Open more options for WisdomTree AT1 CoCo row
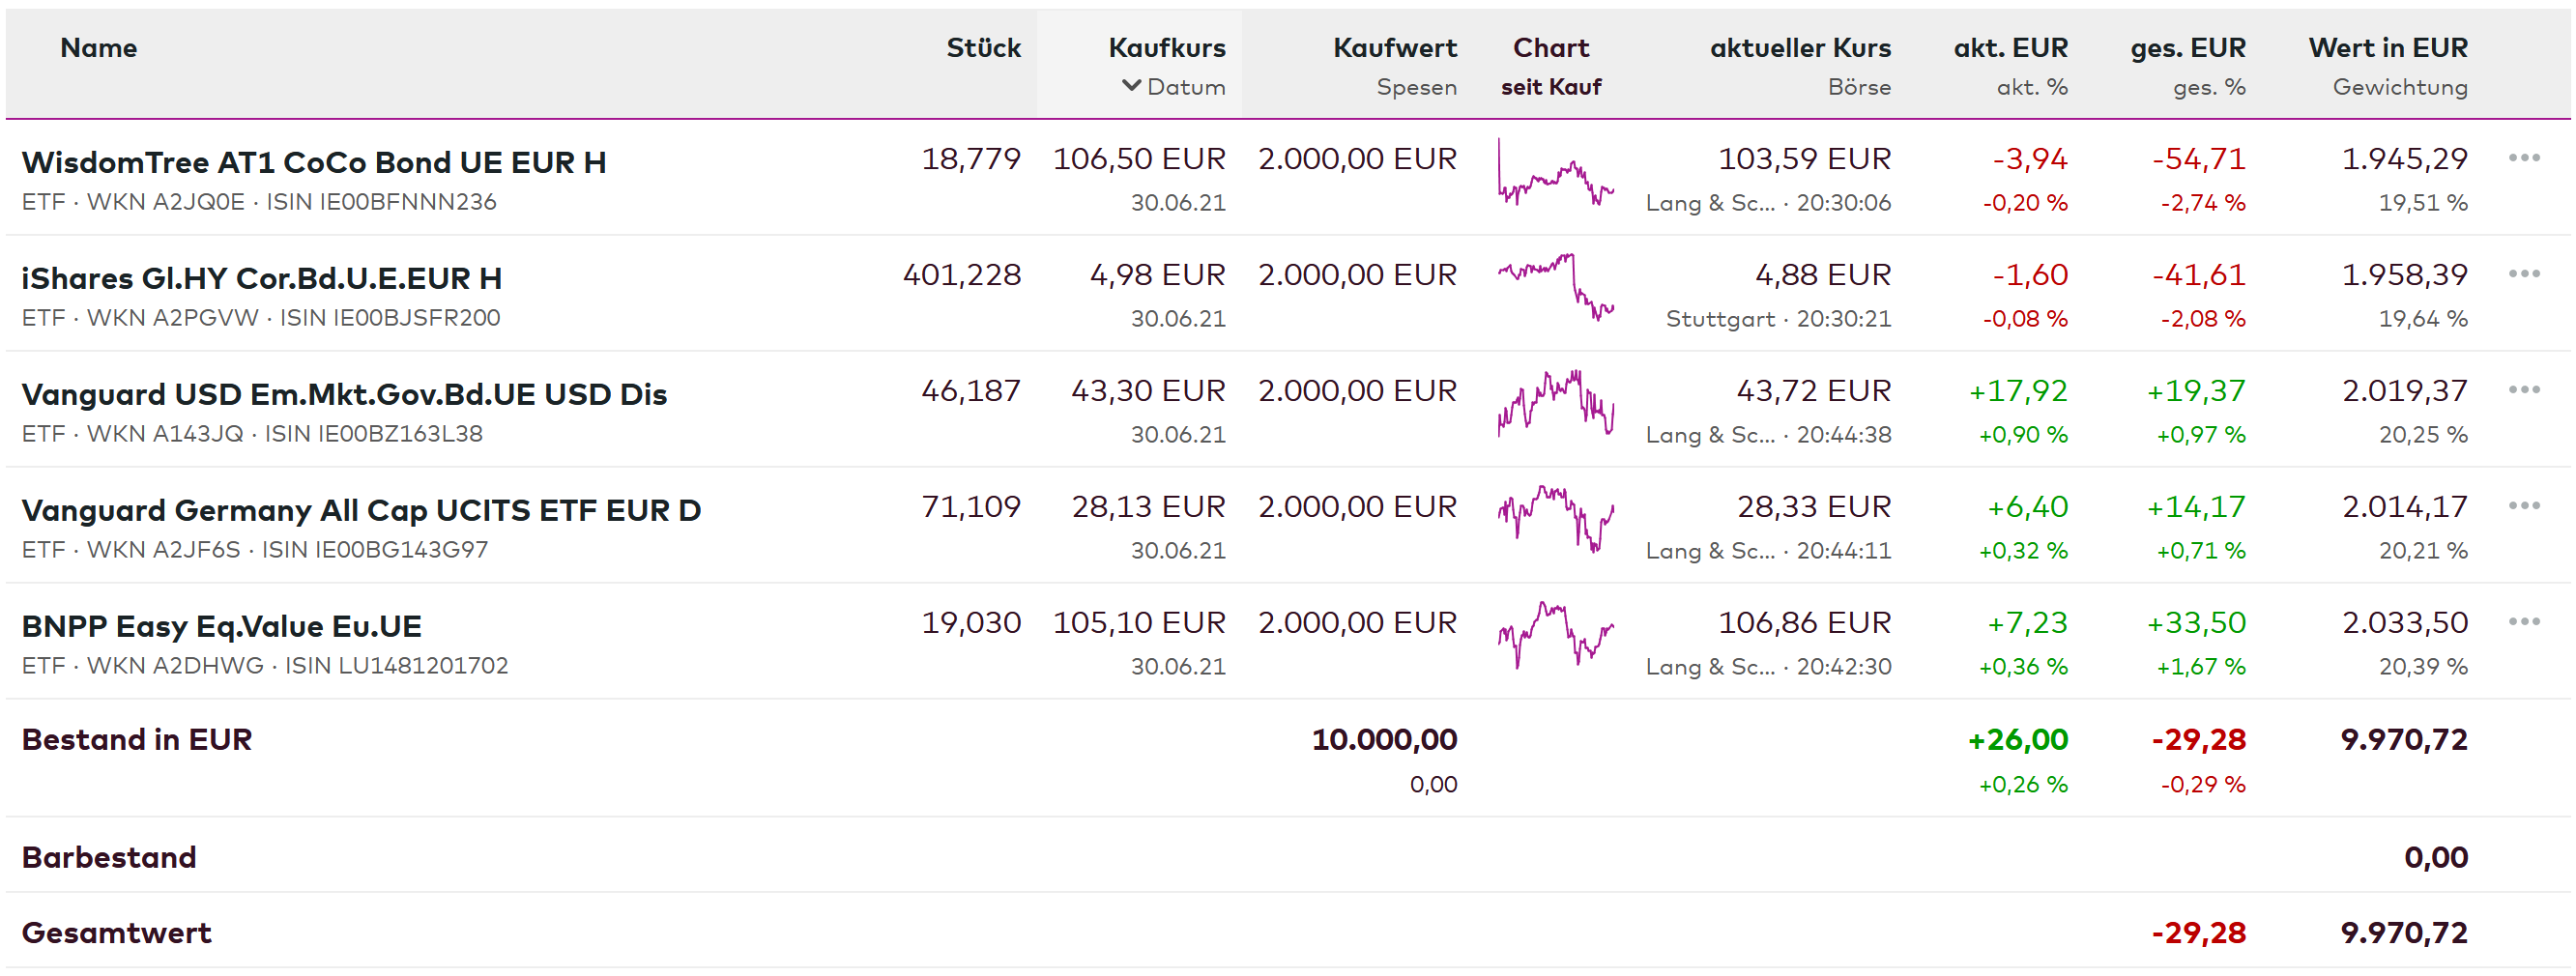The height and width of the screenshot is (976, 2576). [x=2523, y=158]
